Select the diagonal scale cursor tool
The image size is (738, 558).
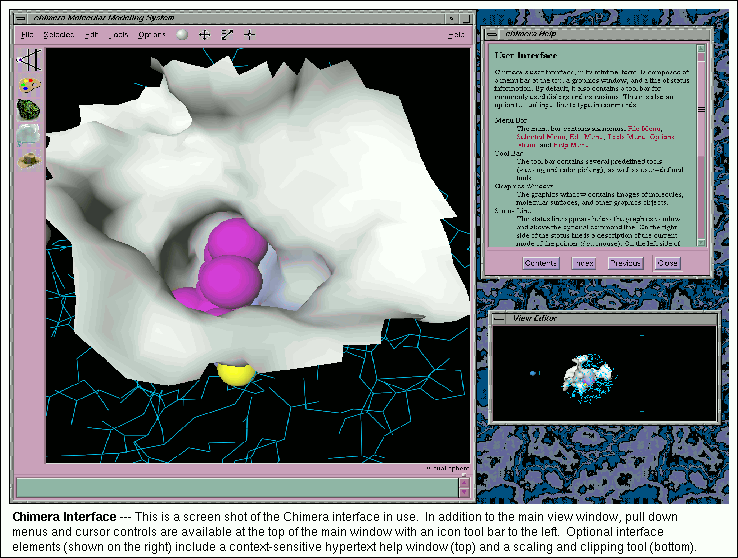point(227,34)
